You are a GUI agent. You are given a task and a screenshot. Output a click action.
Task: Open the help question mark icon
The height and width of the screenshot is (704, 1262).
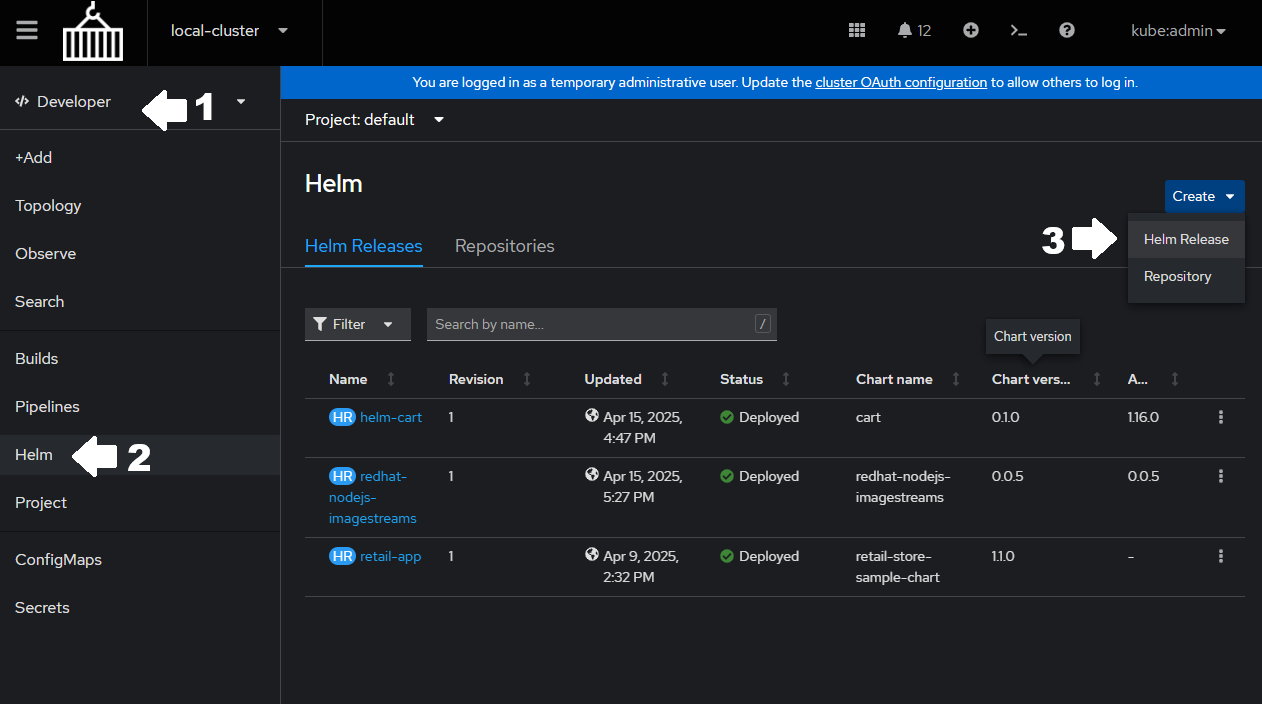coord(1066,30)
